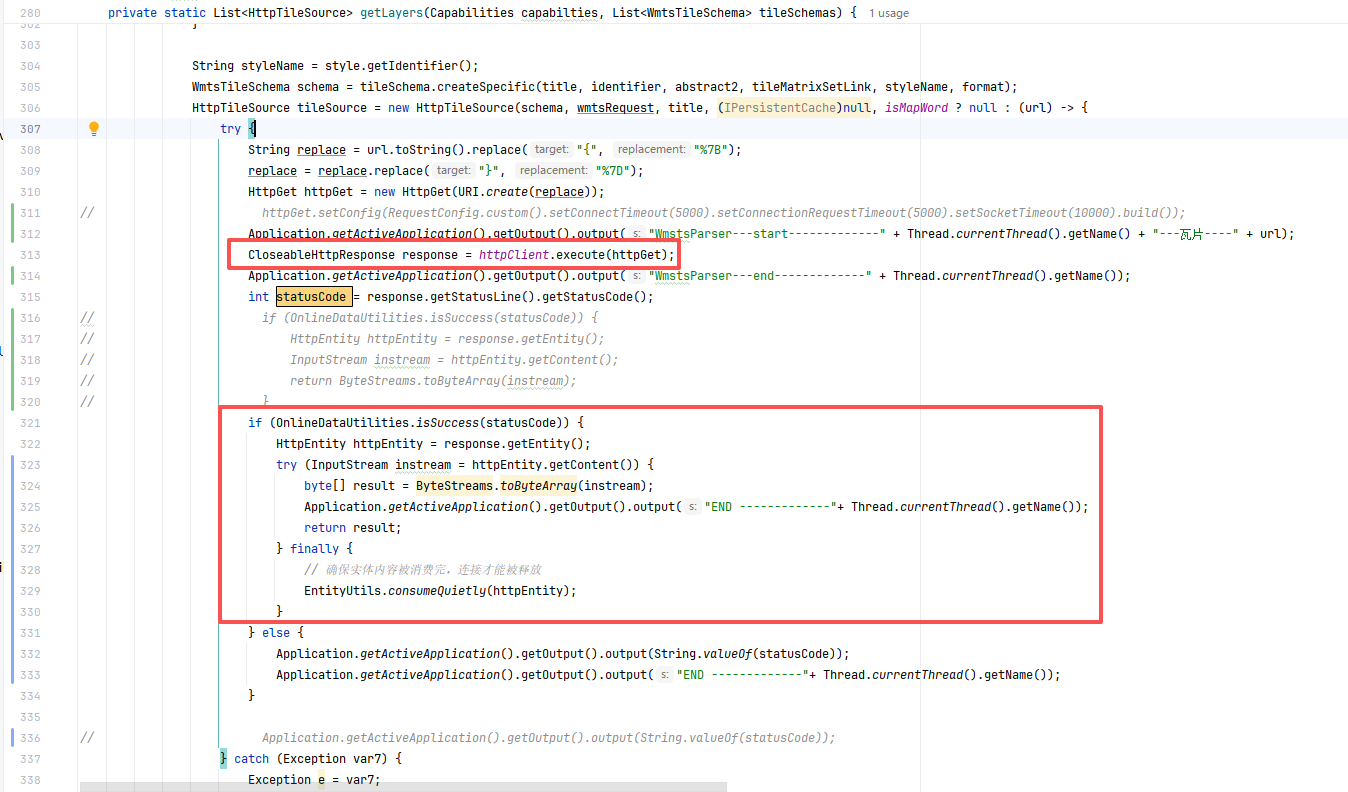Click line number 321 in the gutter

30,423
